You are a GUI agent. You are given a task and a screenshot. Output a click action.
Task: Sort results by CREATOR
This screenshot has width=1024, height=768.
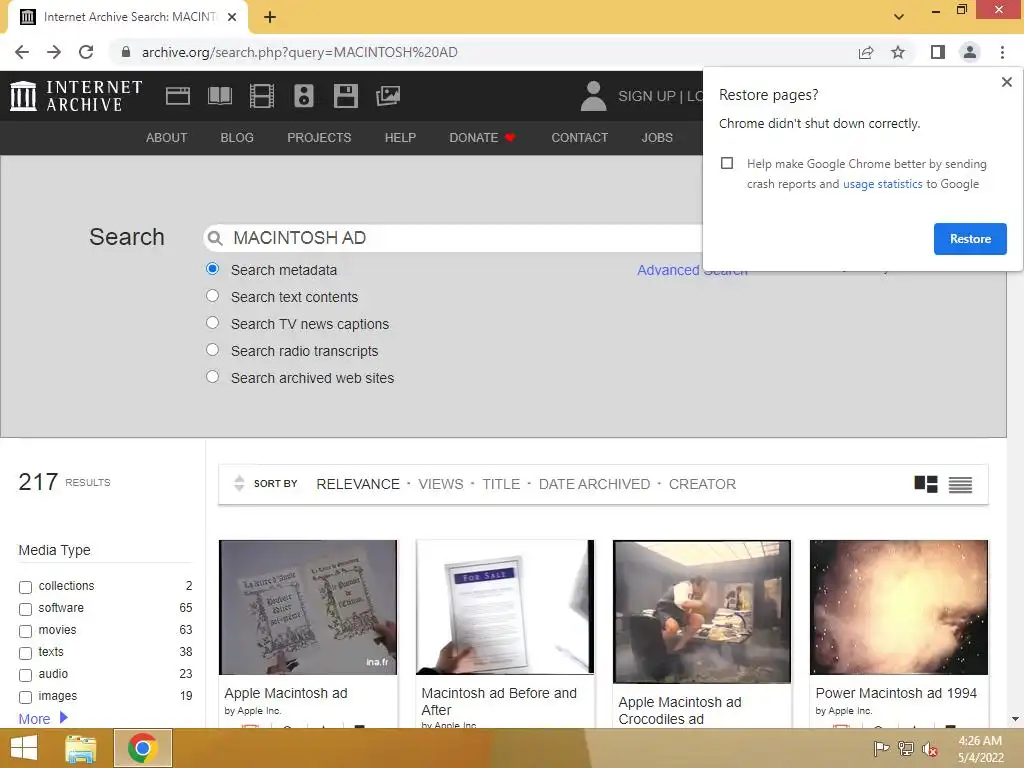[702, 484]
